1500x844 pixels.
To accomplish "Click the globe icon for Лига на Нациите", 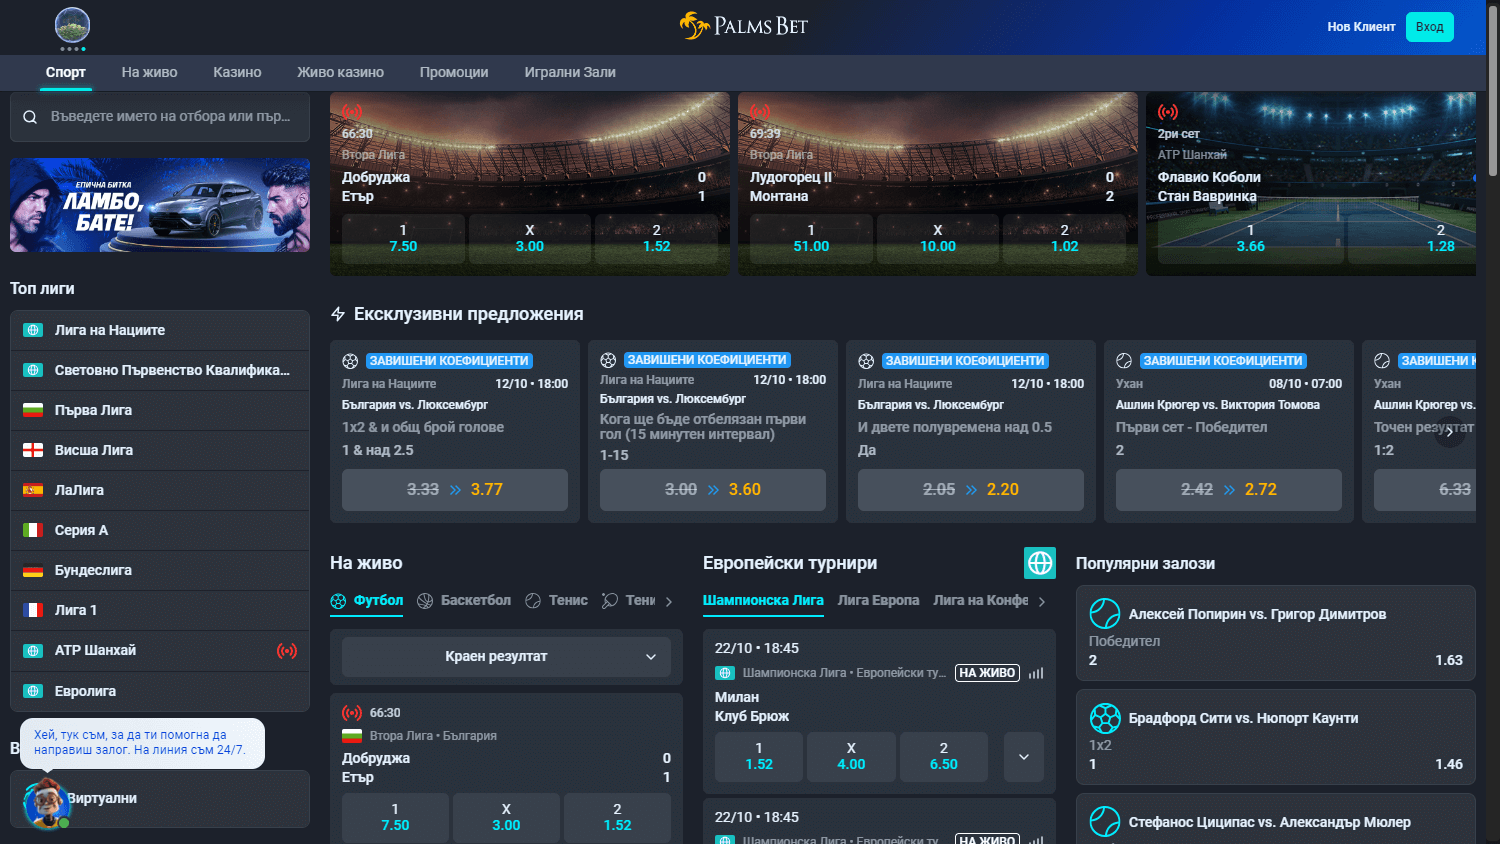I will 33,330.
